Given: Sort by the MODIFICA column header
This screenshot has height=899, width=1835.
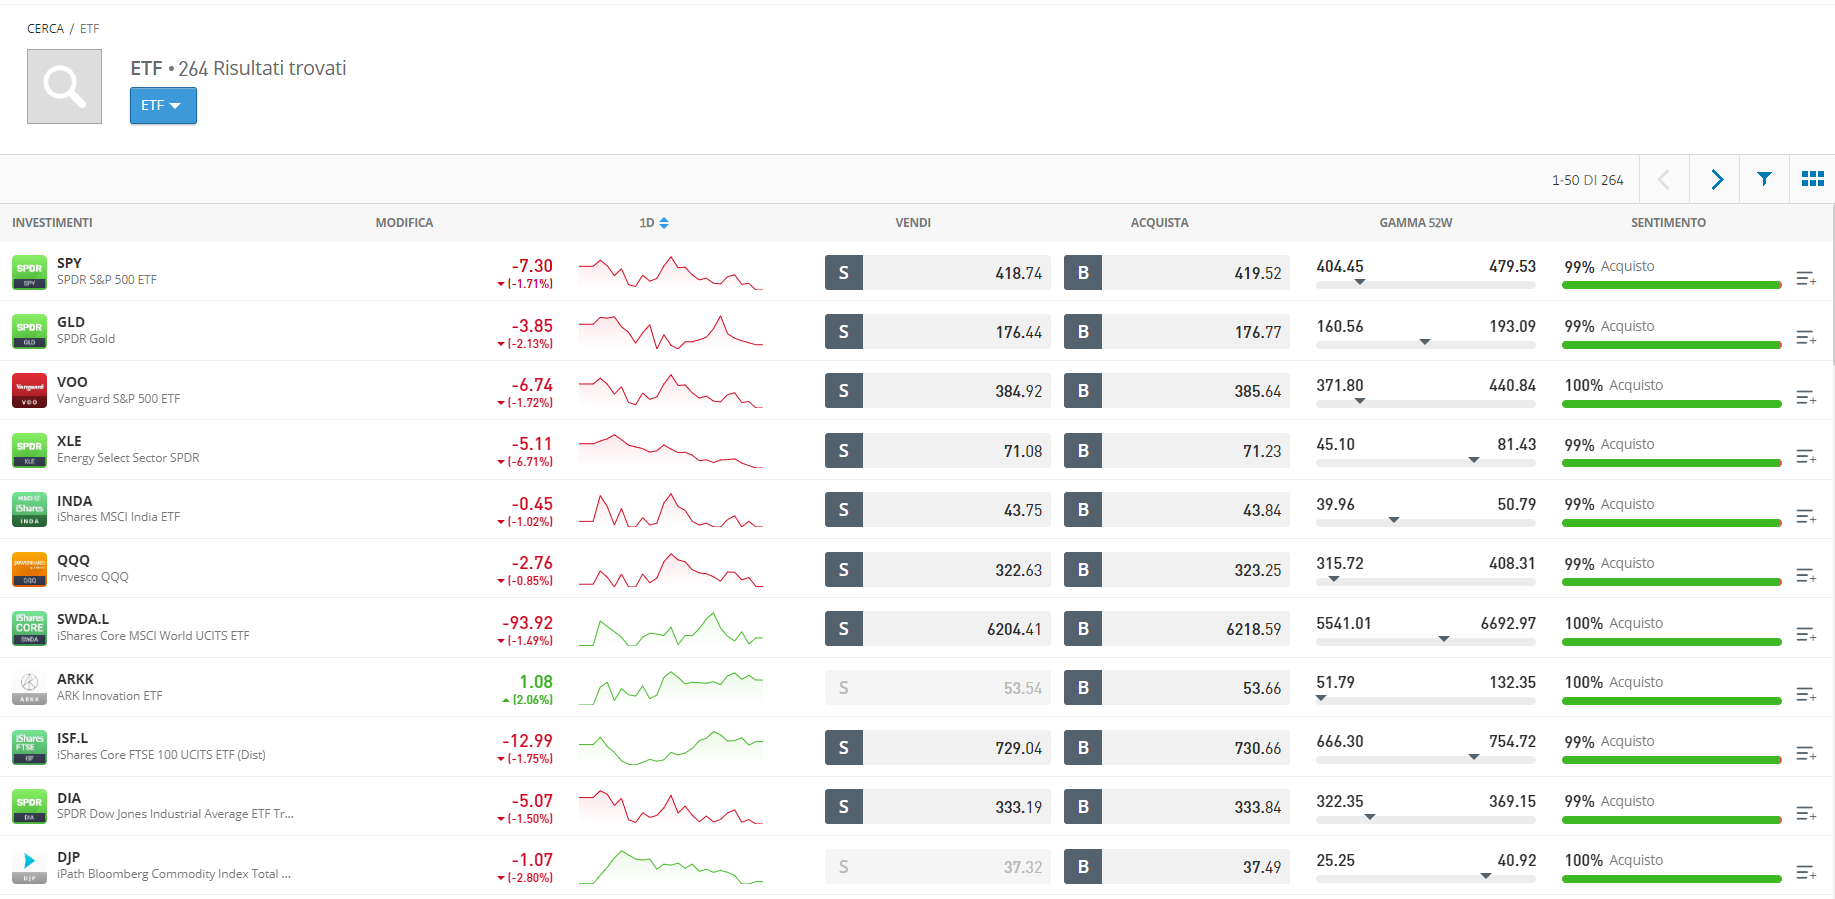Looking at the screenshot, I should 404,223.
